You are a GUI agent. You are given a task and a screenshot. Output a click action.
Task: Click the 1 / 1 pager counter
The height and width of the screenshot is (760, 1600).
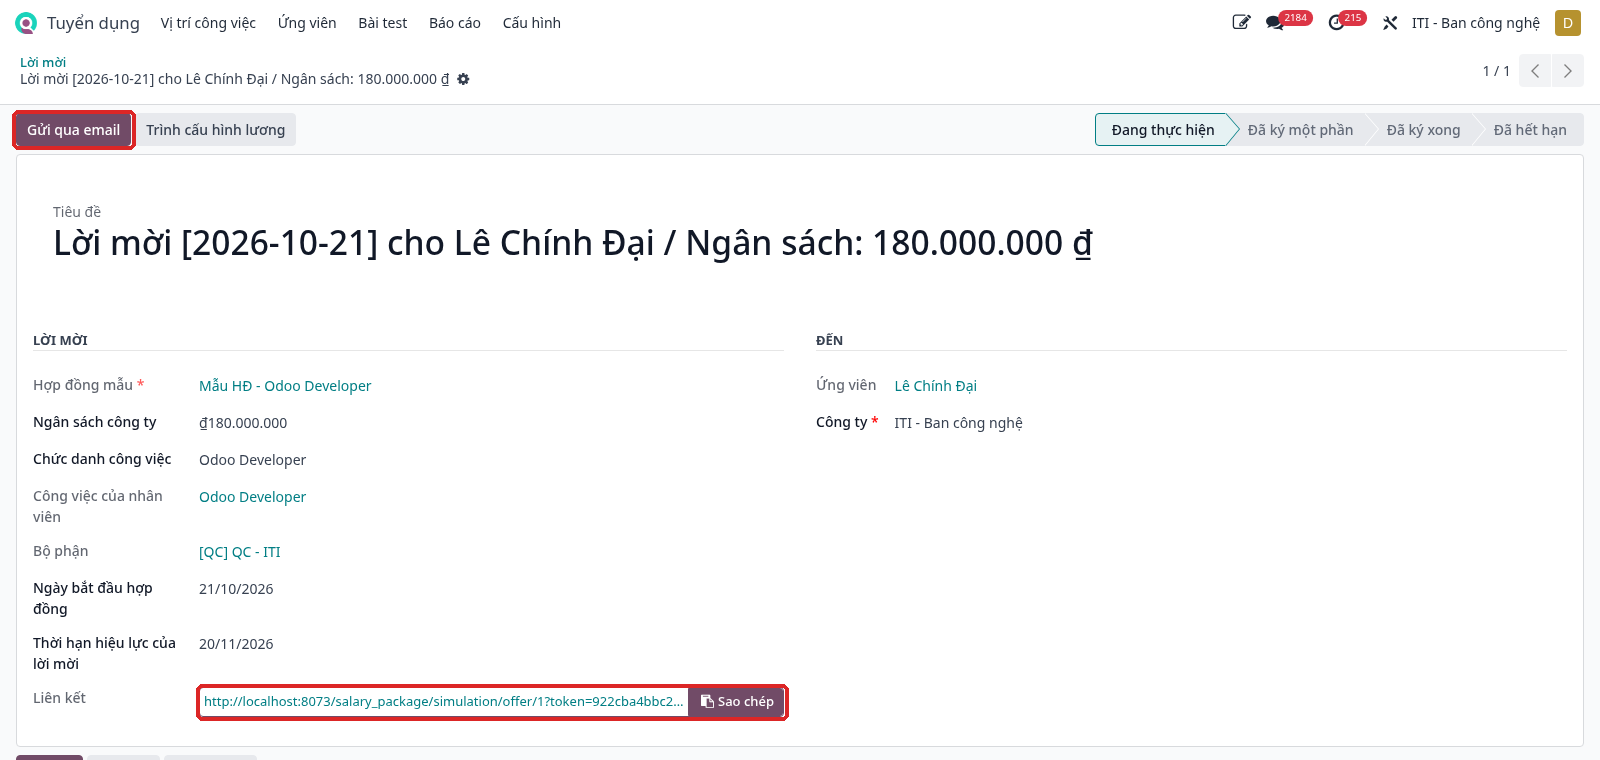(x=1496, y=71)
